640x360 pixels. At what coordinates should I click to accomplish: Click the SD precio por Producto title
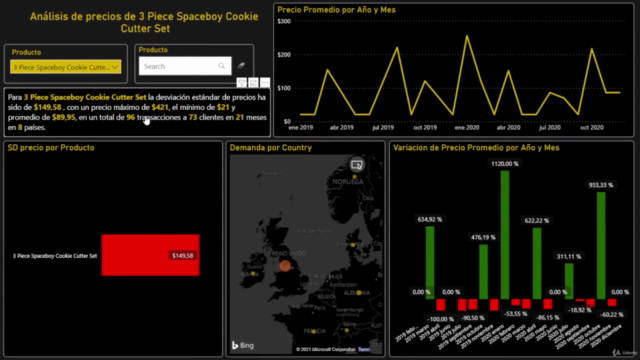click(x=51, y=148)
